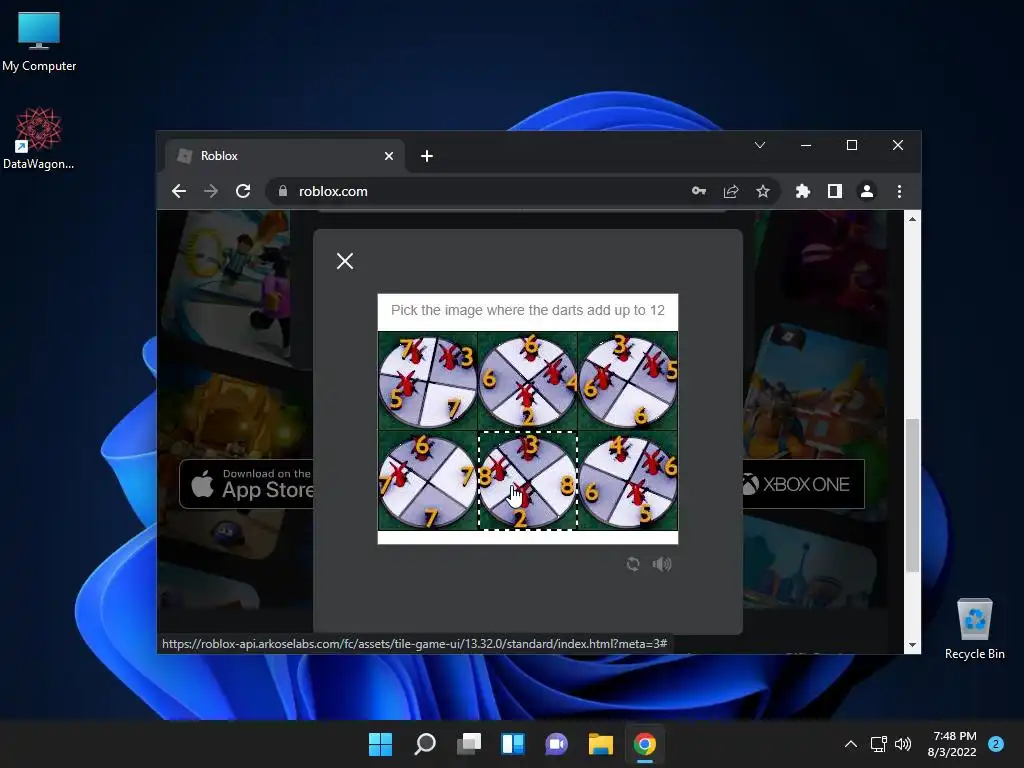The image size is (1024, 768).
Task: Open the clock showing 7:48 PM
Action: 953,744
